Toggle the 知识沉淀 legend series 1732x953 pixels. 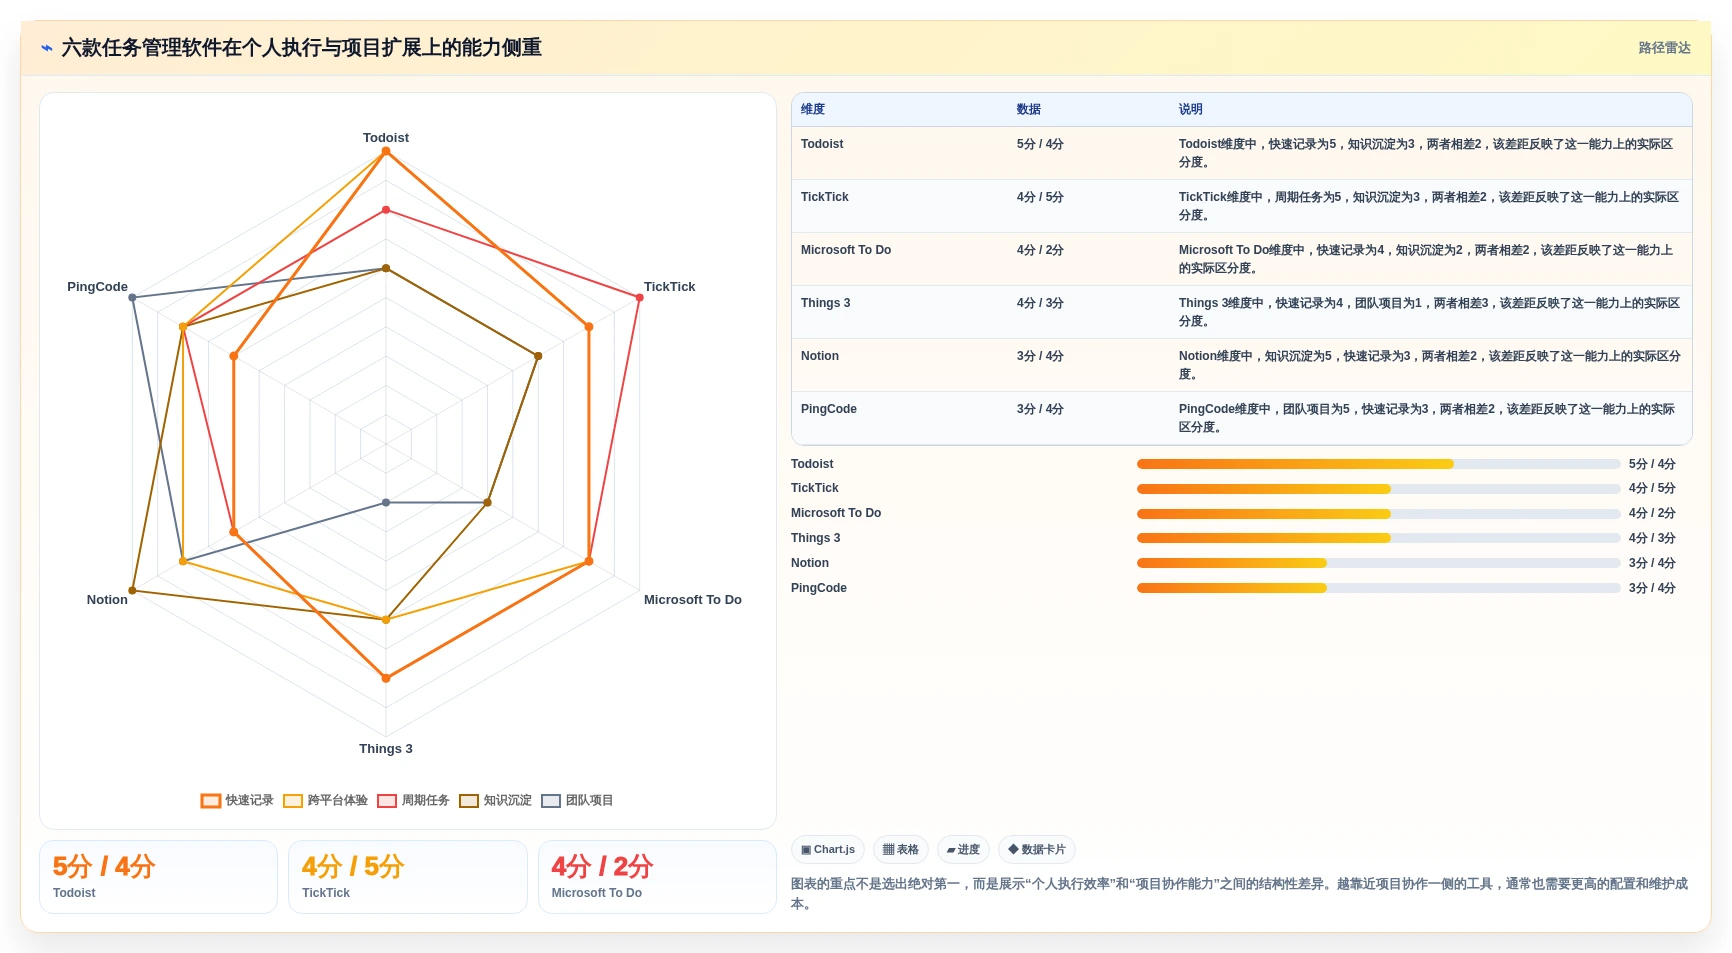pos(495,800)
